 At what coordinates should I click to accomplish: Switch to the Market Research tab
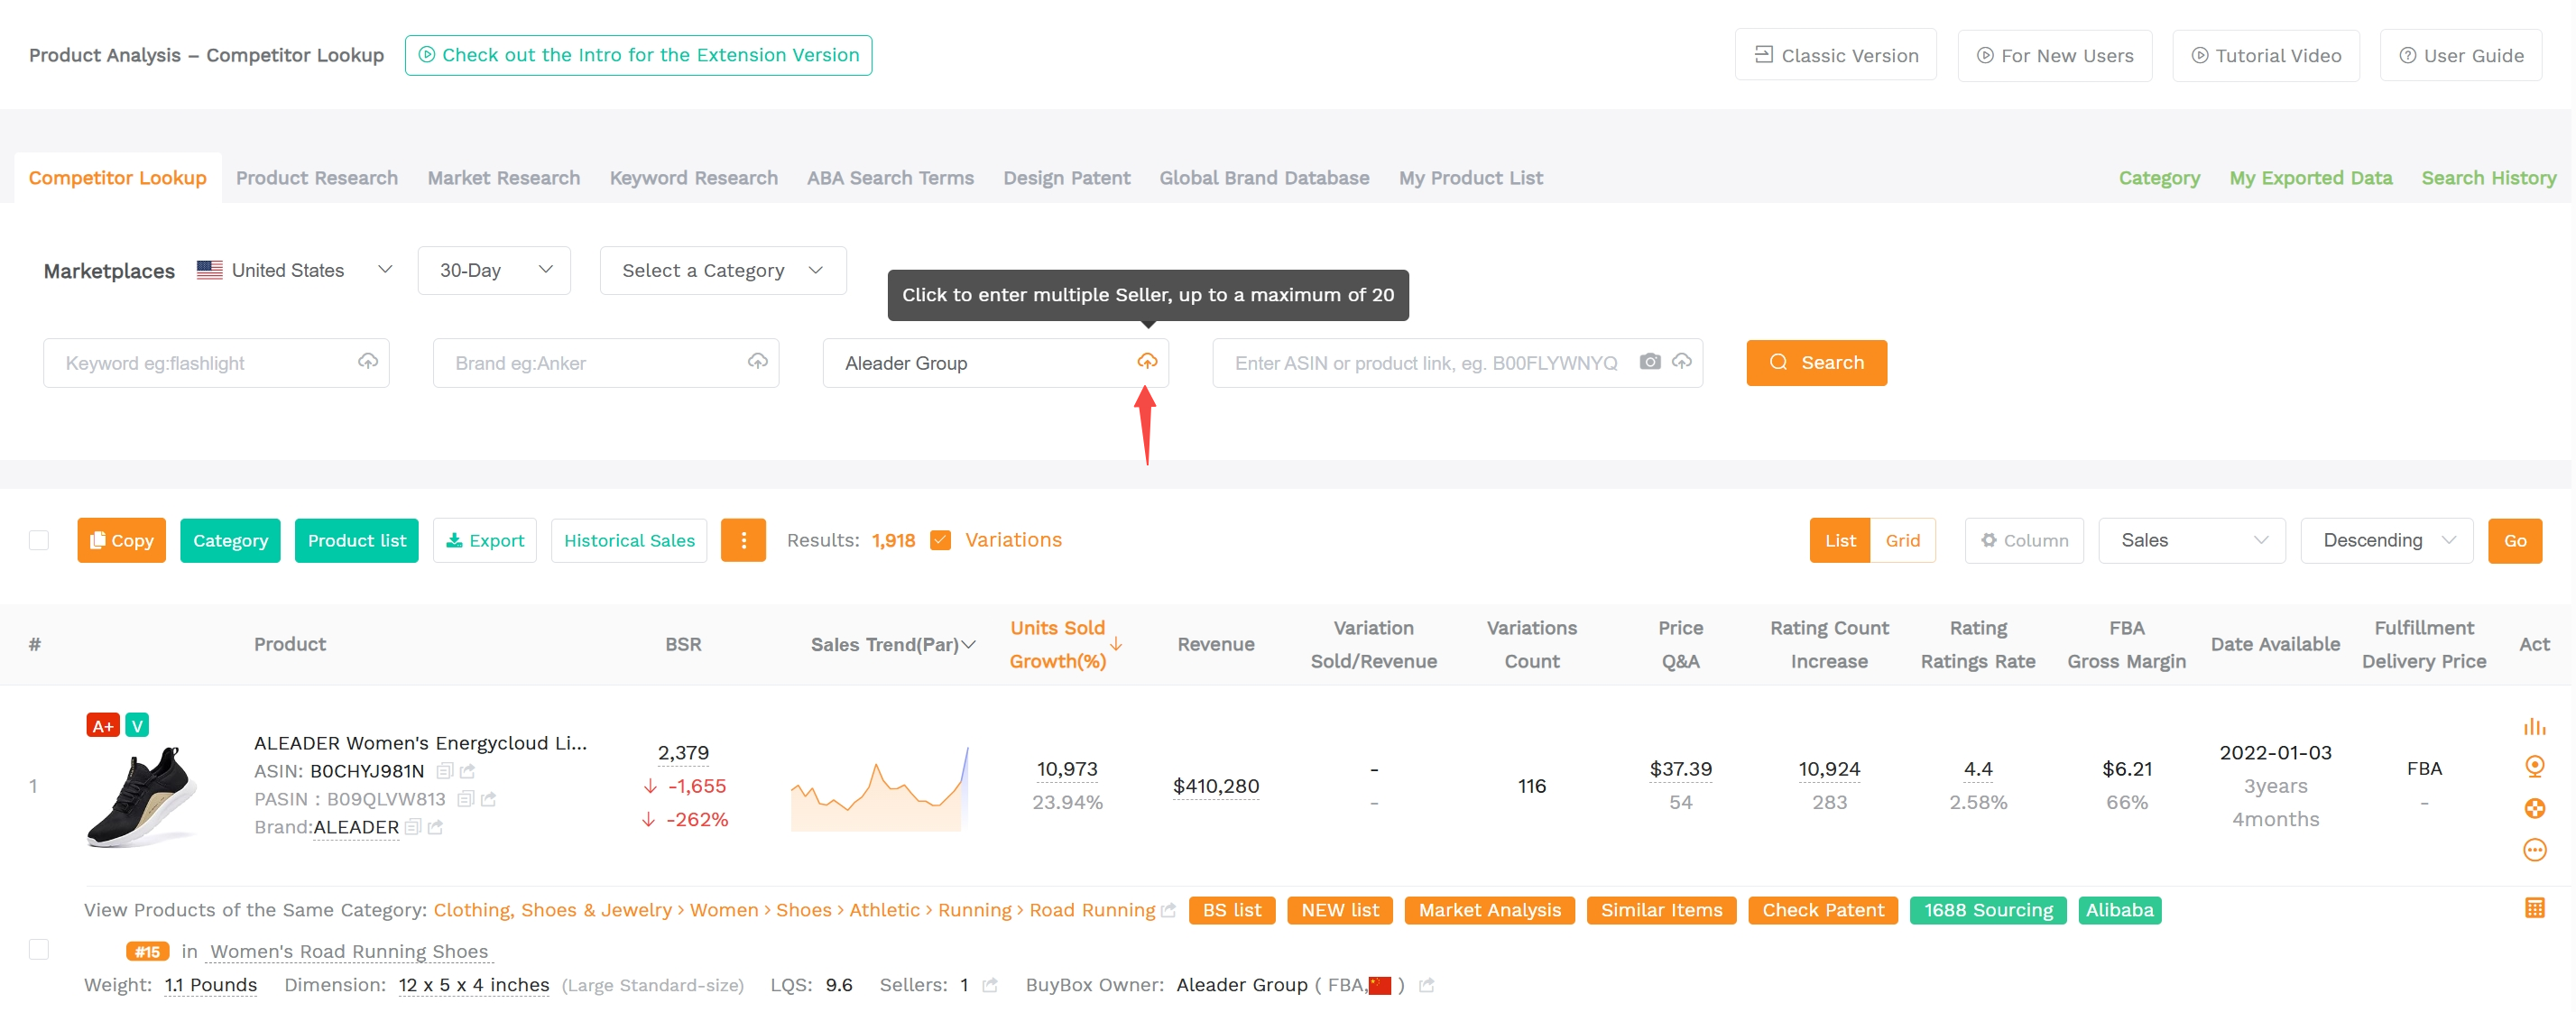click(x=504, y=178)
